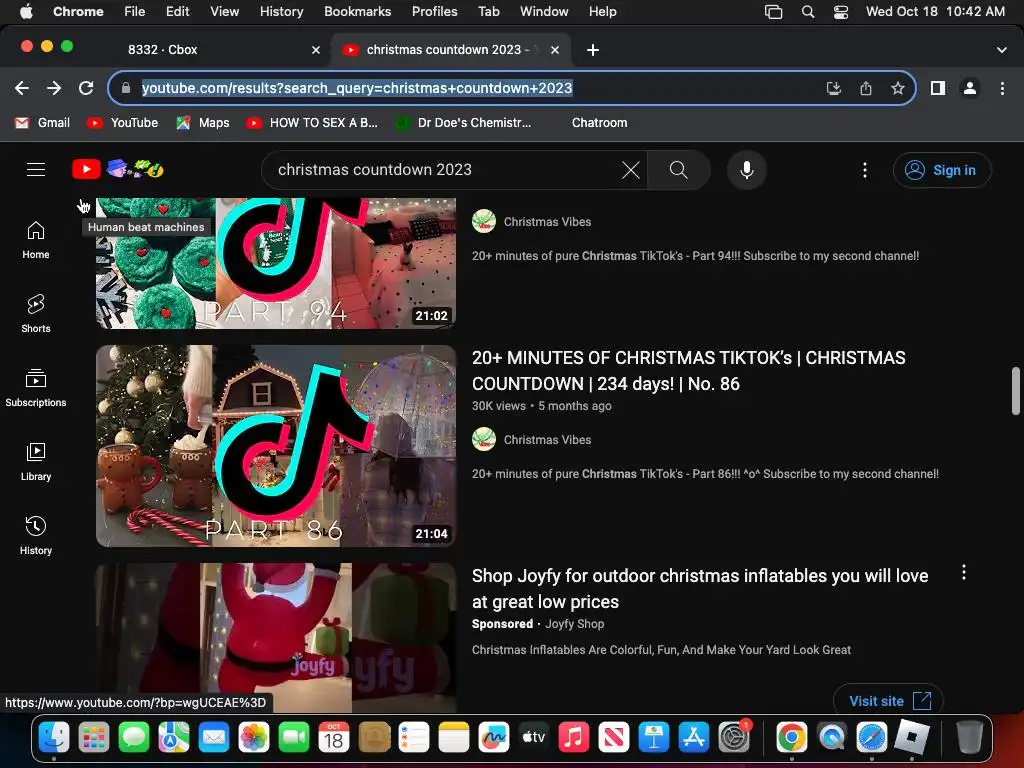Image resolution: width=1024 pixels, height=768 pixels.
Task: Click the magnifier search button
Action: [679, 170]
